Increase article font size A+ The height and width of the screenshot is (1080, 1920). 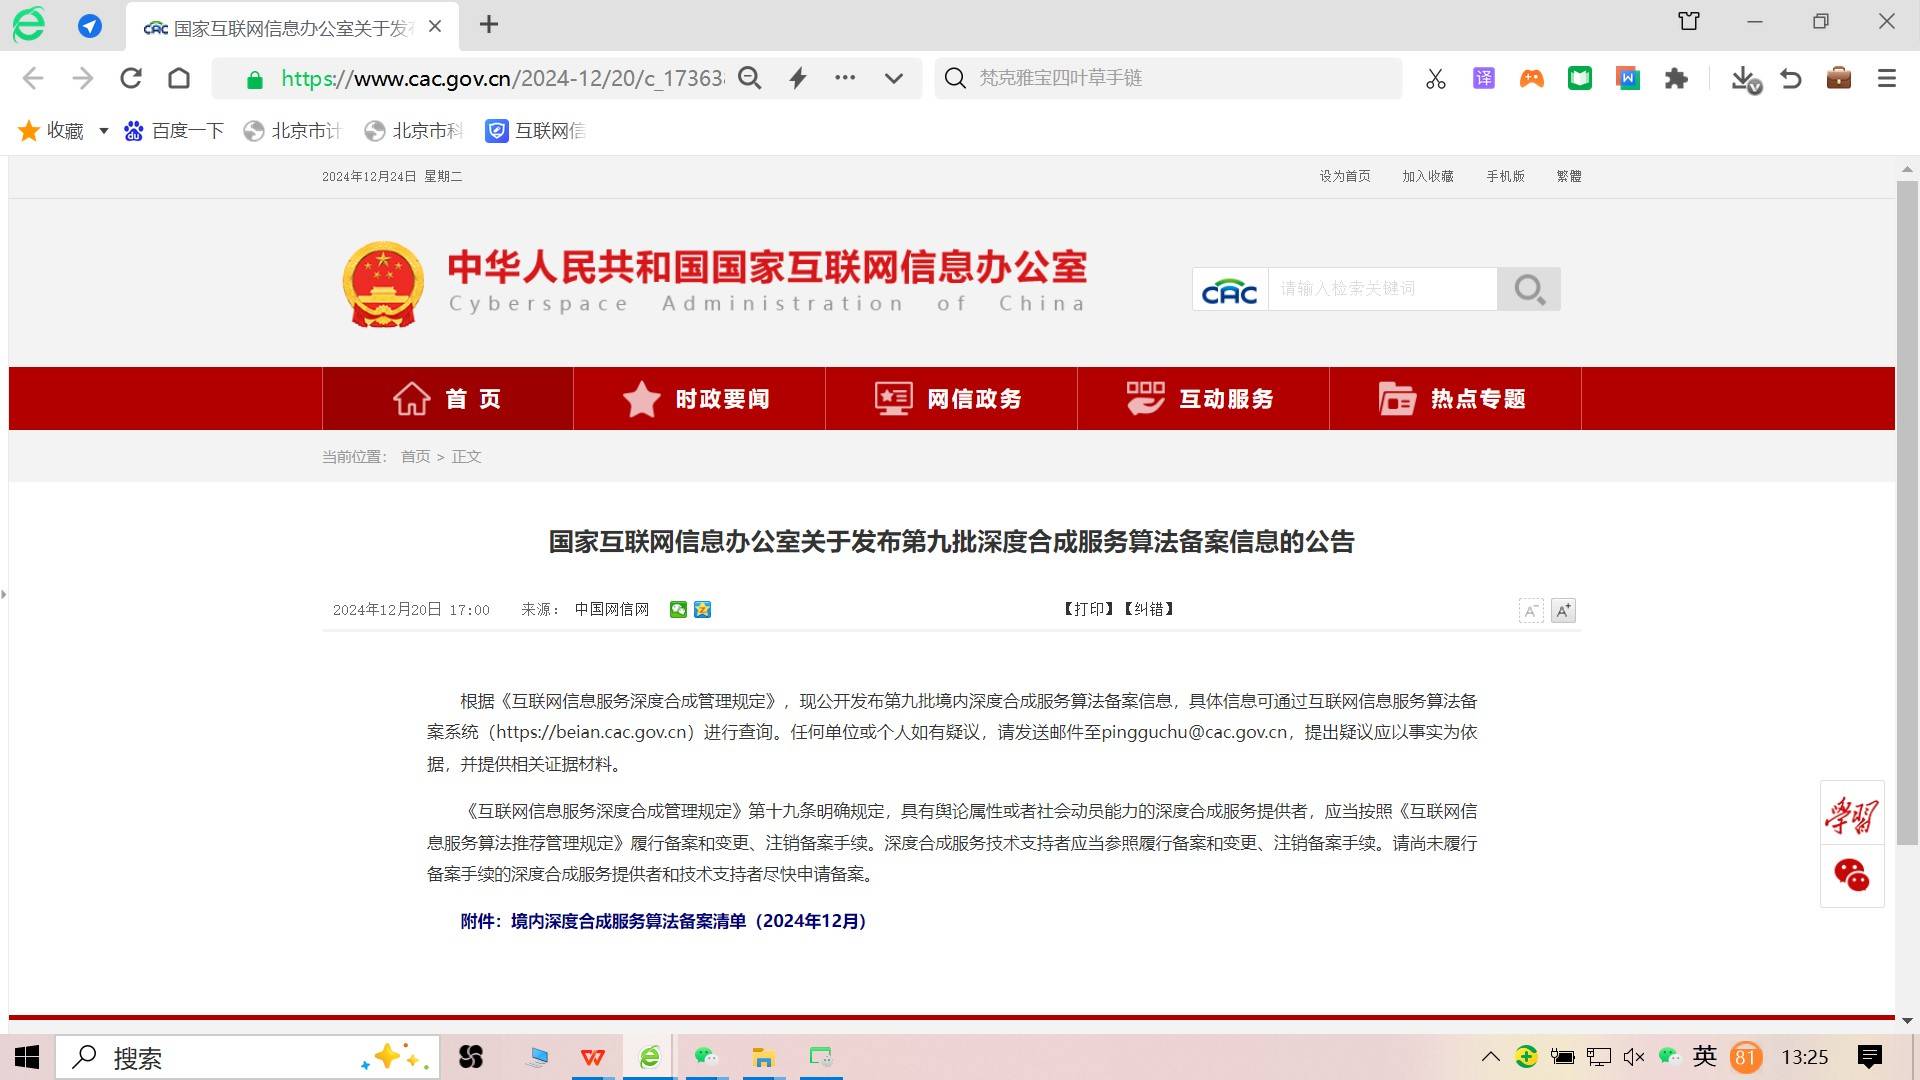pyautogui.click(x=1563, y=611)
